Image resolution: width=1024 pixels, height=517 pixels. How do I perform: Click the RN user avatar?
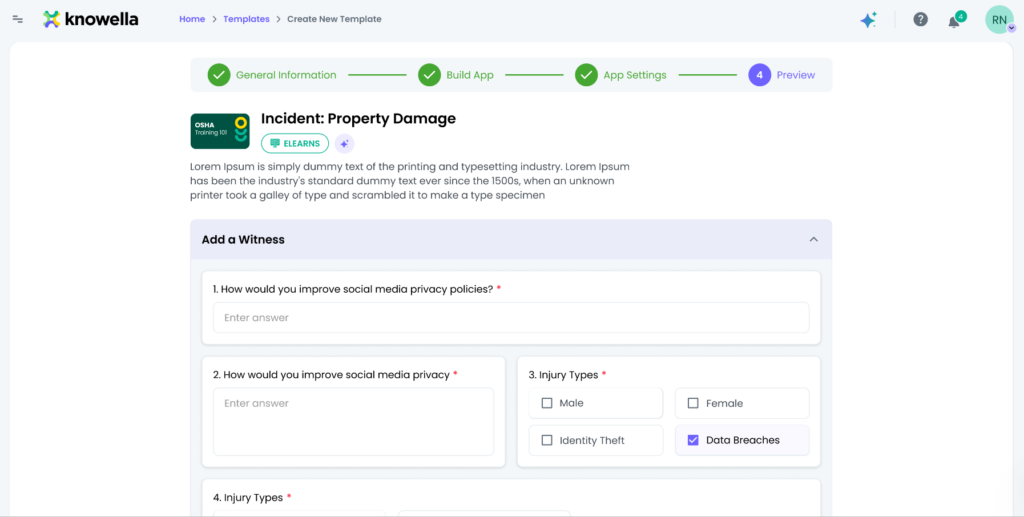(x=999, y=20)
